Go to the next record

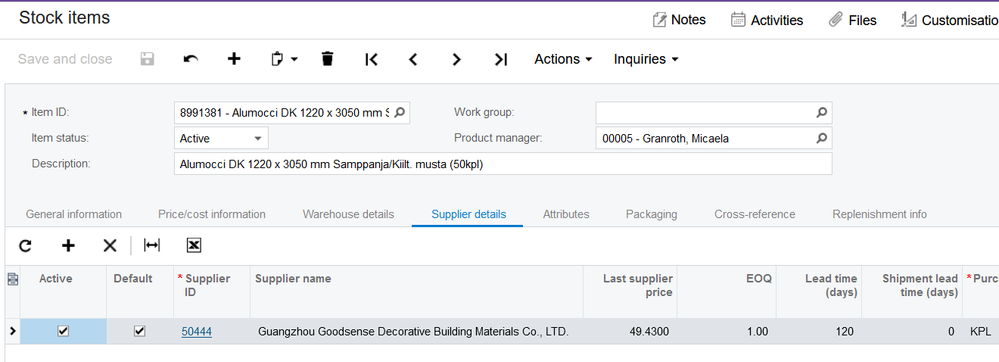click(x=456, y=59)
